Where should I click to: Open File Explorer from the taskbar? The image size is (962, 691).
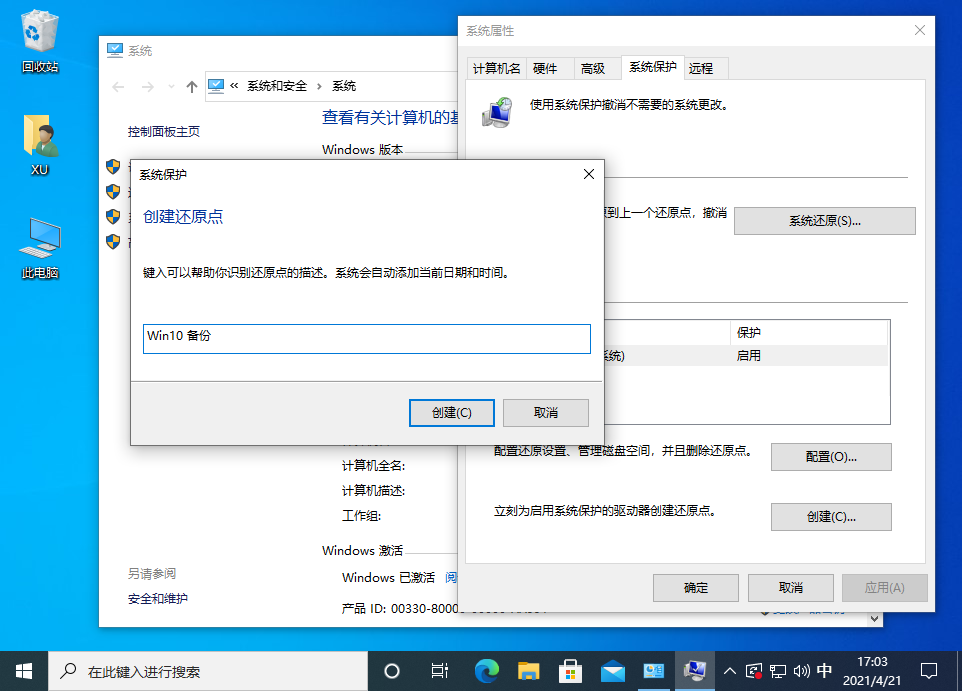click(528, 670)
